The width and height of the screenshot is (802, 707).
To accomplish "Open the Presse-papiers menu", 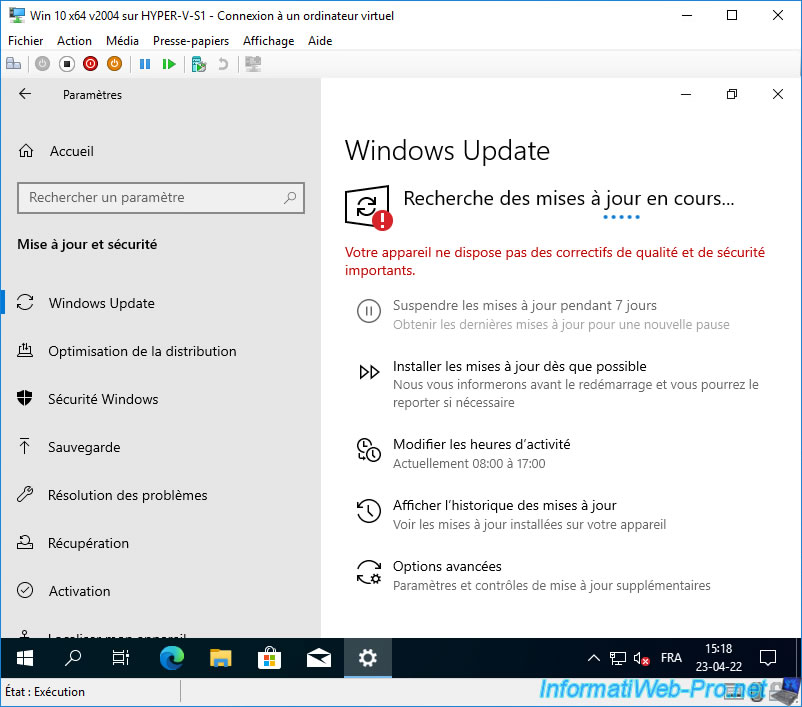I will pos(191,41).
